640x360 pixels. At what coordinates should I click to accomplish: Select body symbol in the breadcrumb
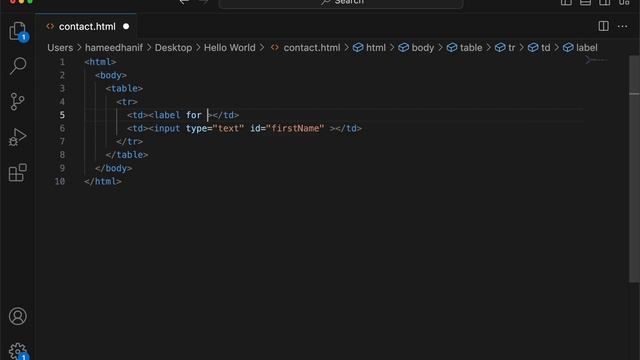[416, 48]
